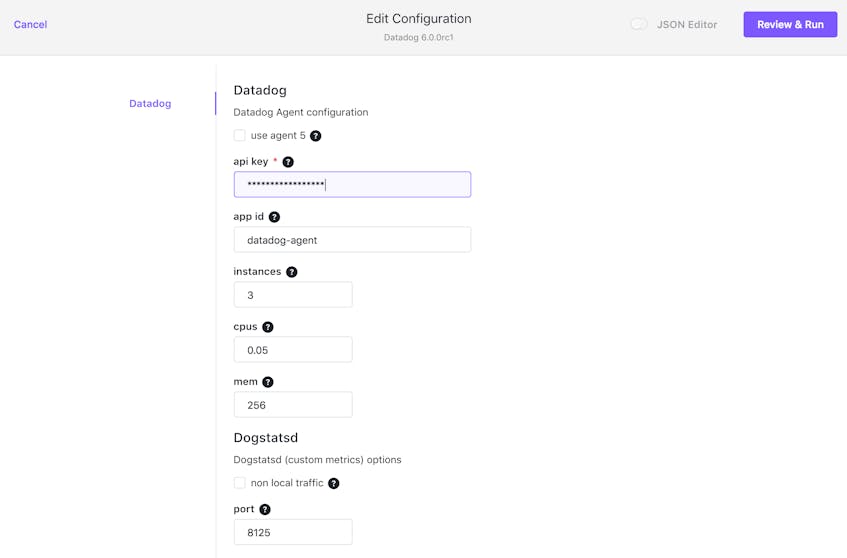847x558 pixels.
Task: Click the Review & Run button
Action: tap(790, 24)
